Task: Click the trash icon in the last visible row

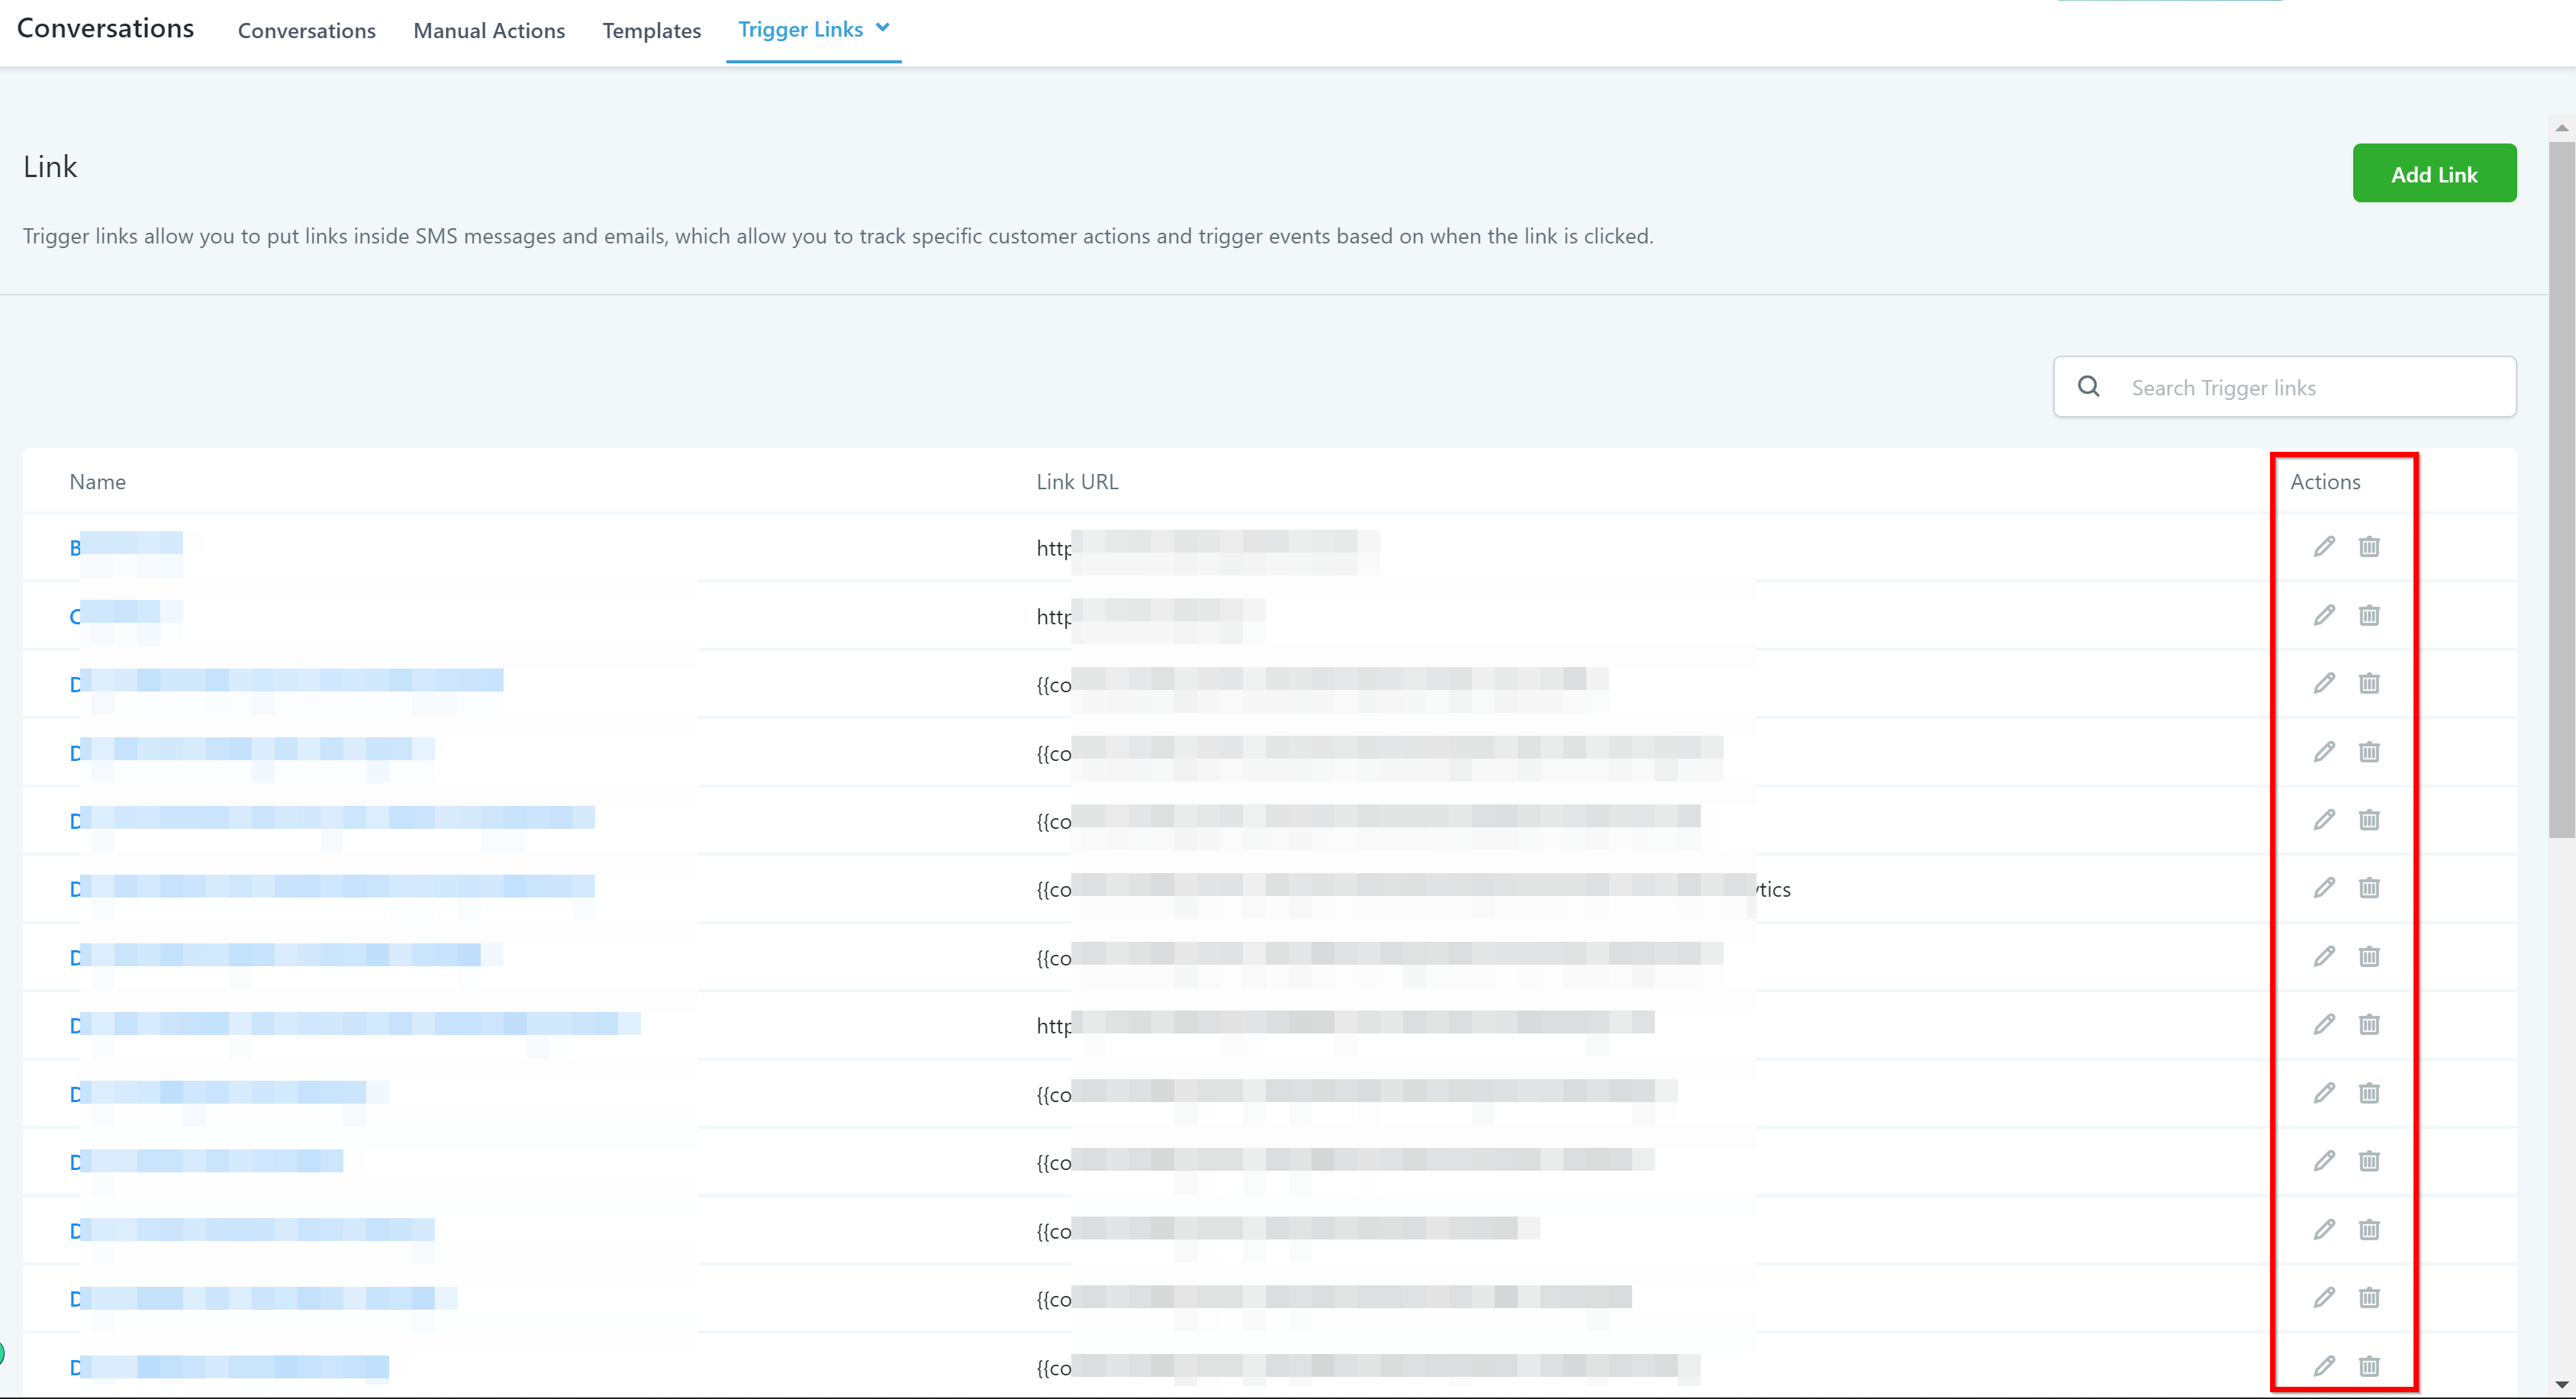Action: pos(2369,1366)
